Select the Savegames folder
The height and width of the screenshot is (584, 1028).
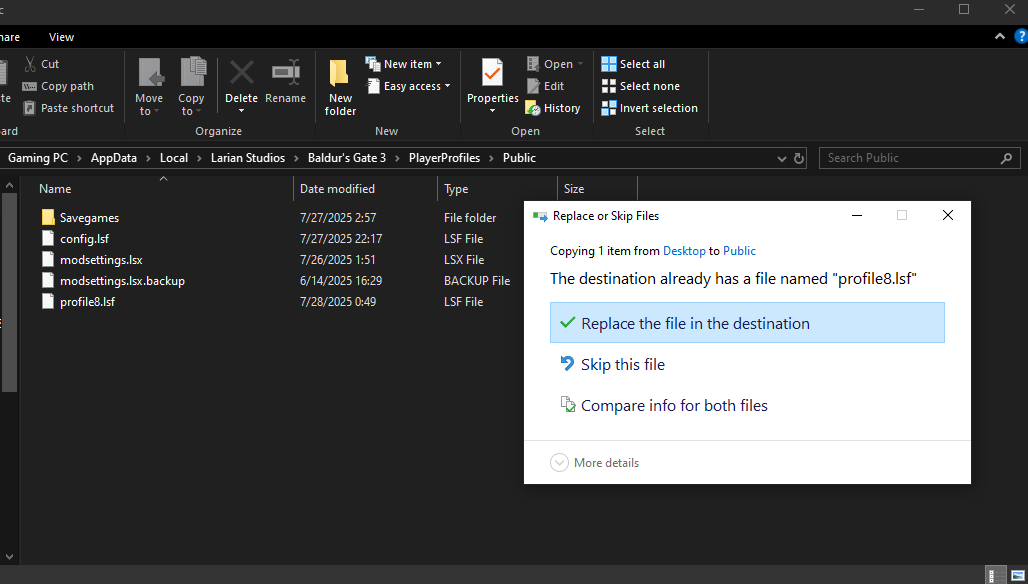point(89,217)
